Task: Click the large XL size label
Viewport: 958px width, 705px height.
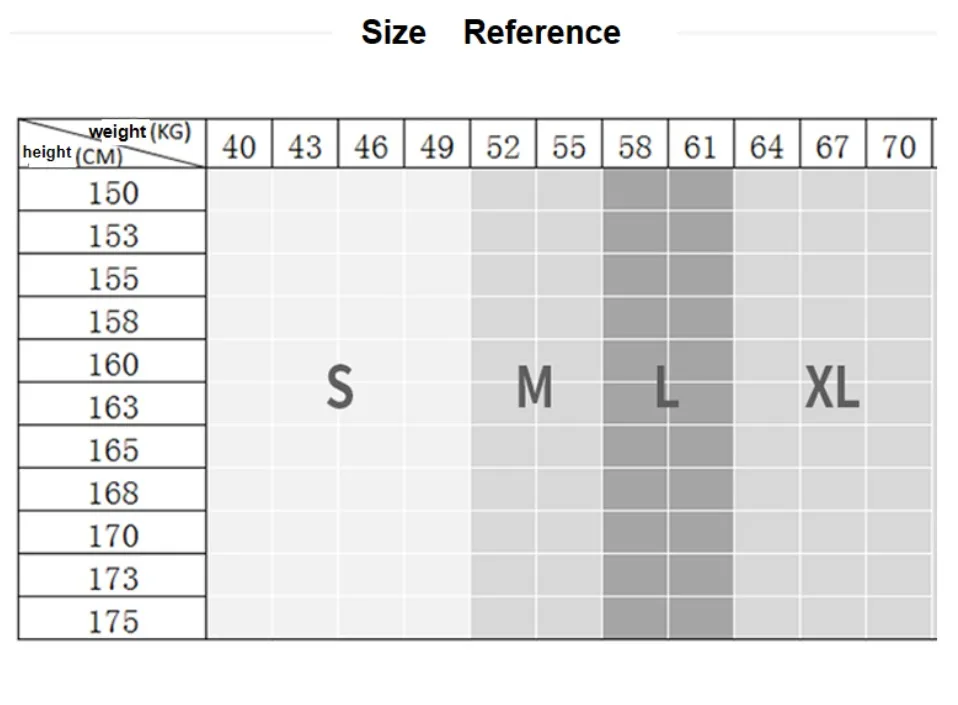Action: tap(832, 386)
